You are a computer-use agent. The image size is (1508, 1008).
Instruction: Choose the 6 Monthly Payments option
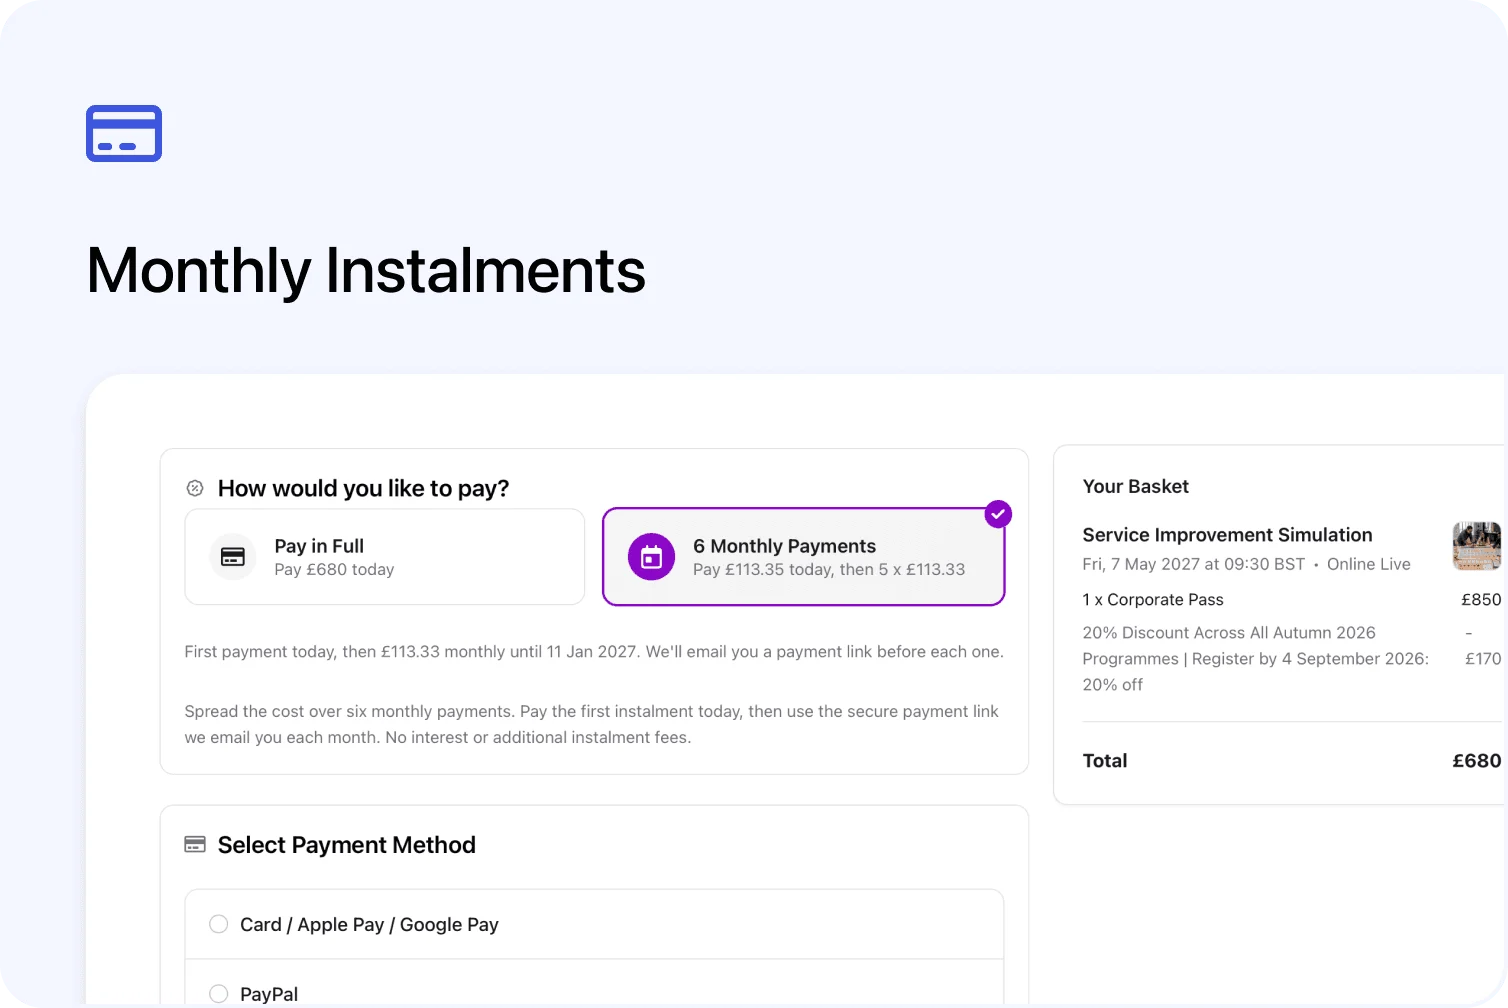[x=804, y=557]
